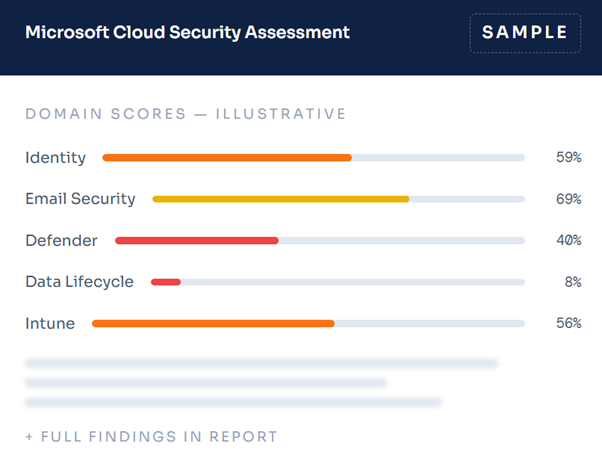Select the Data Lifecycle domain label
The width and height of the screenshot is (602, 467).
point(79,282)
